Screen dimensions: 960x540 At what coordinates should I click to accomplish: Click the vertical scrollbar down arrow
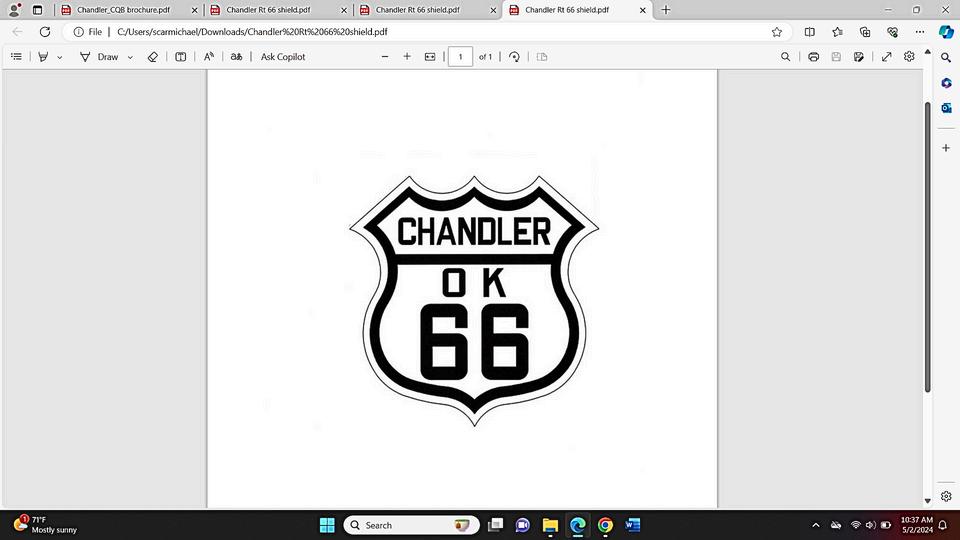[x=928, y=501]
